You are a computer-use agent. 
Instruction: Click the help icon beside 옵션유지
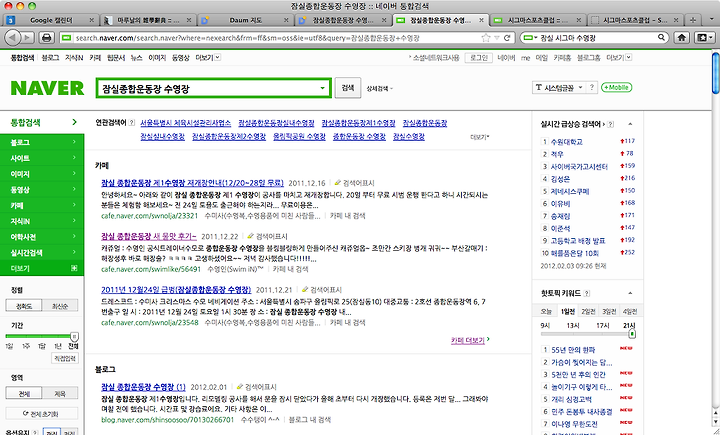35,433
